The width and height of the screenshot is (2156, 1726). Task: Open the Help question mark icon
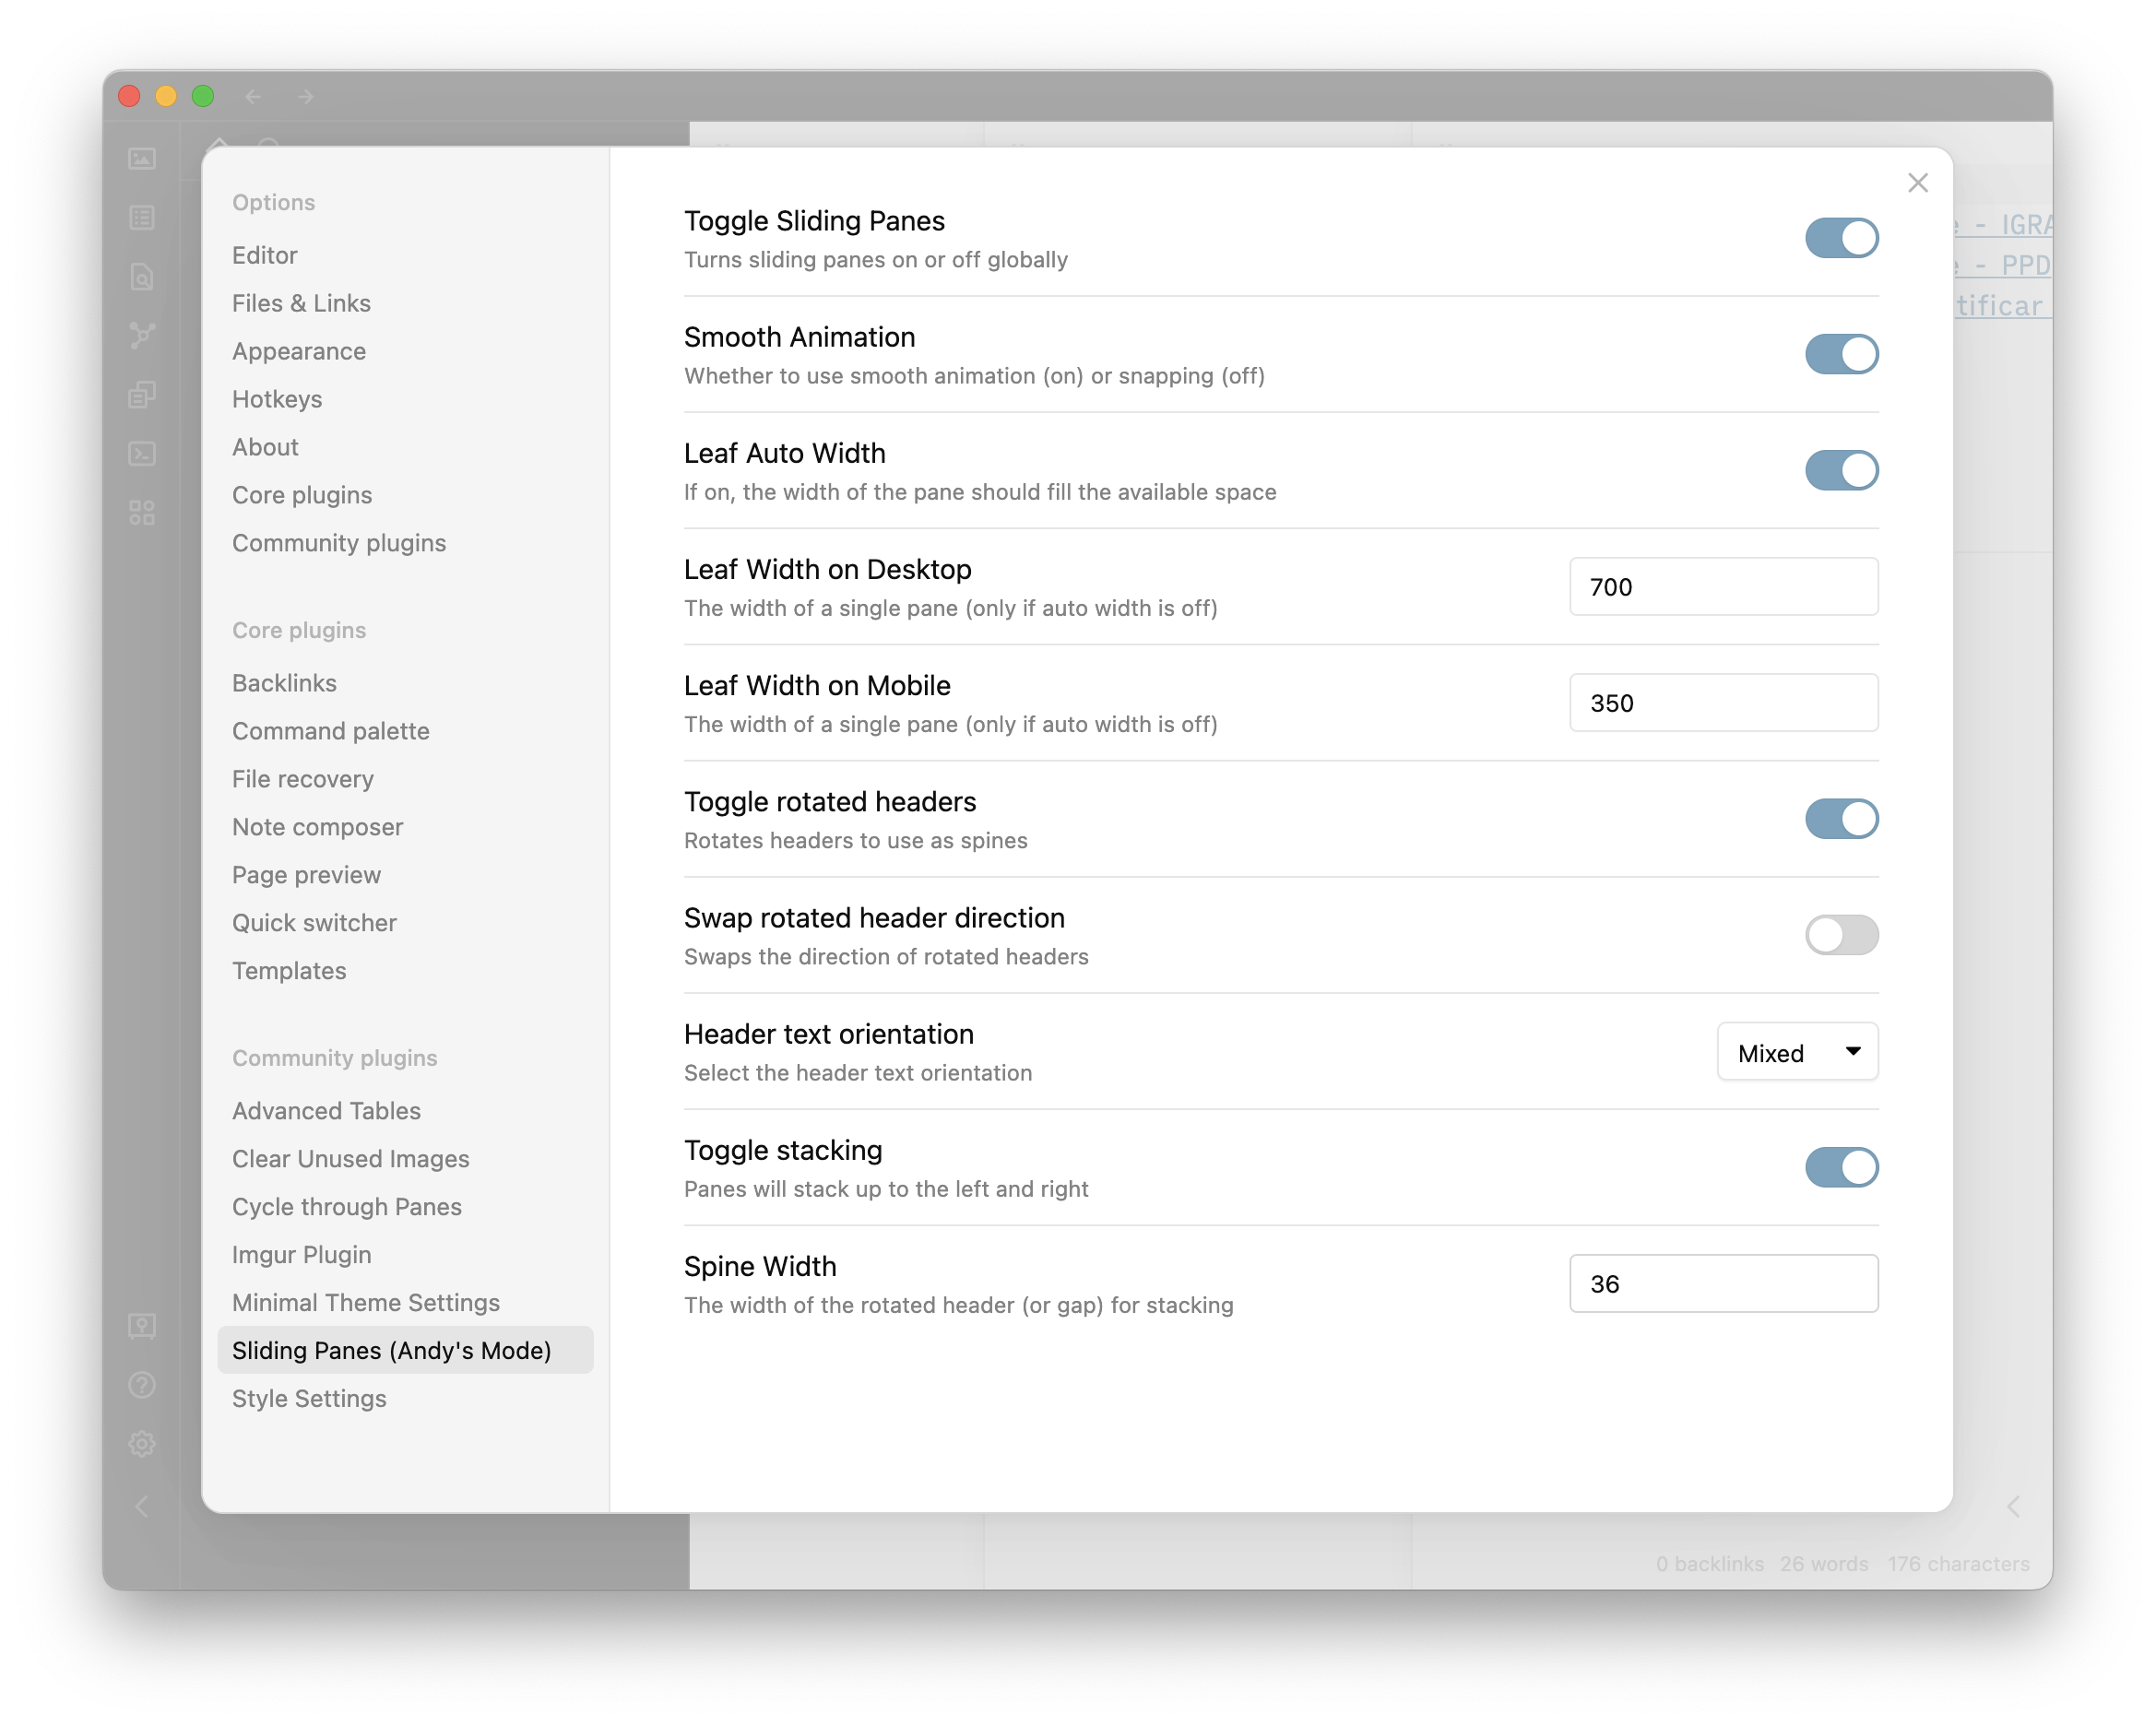coord(142,1385)
